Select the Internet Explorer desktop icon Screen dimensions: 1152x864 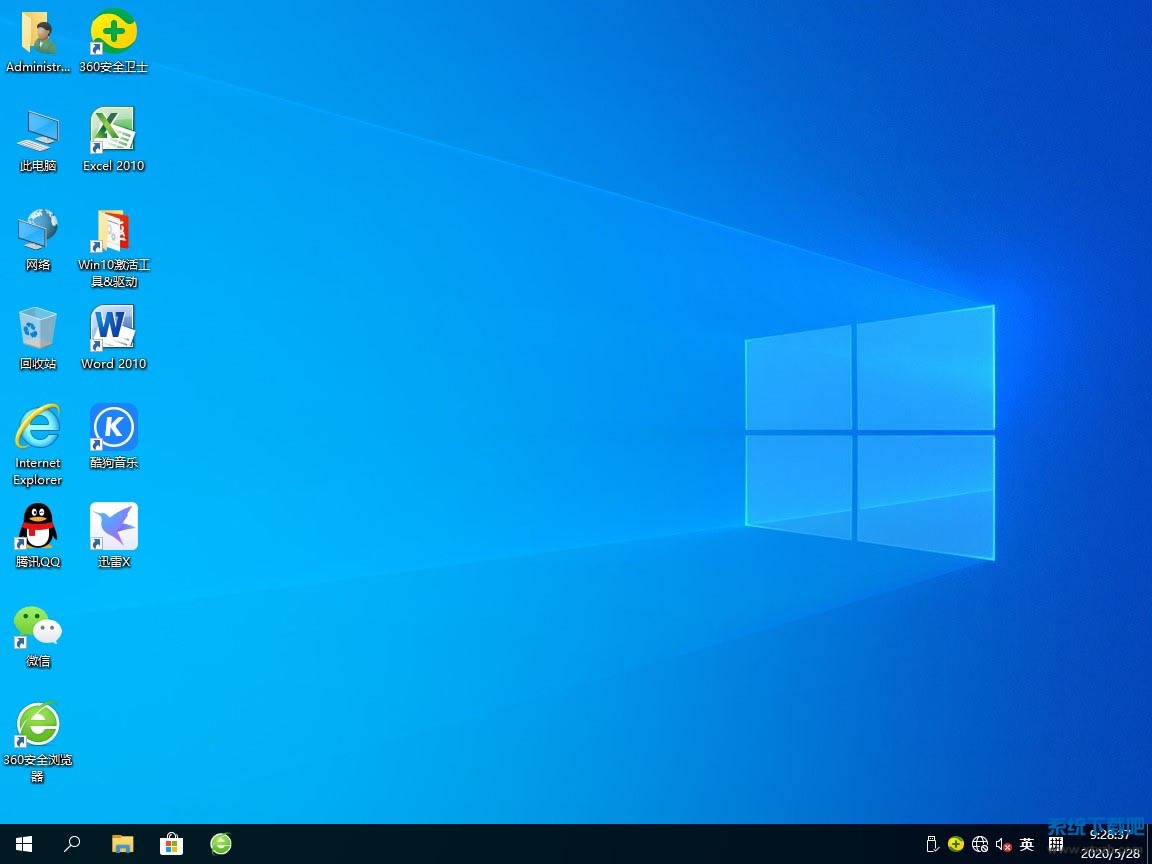(x=38, y=429)
